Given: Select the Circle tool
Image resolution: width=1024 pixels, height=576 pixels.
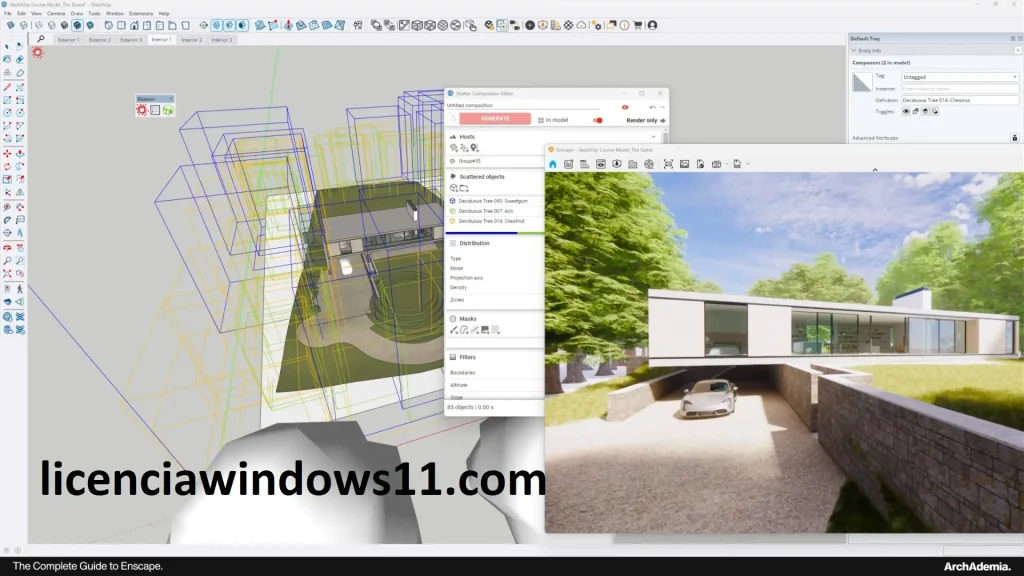Looking at the screenshot, I should click(7, 113).
